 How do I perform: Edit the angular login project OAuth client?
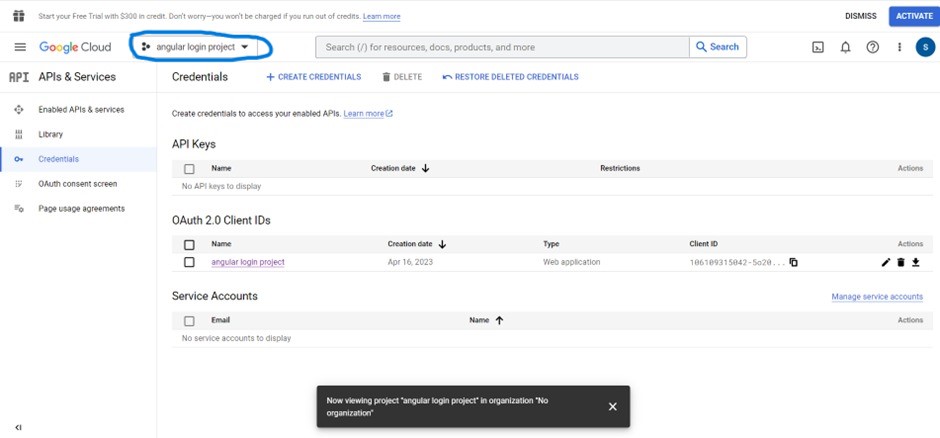coord(885,263)
